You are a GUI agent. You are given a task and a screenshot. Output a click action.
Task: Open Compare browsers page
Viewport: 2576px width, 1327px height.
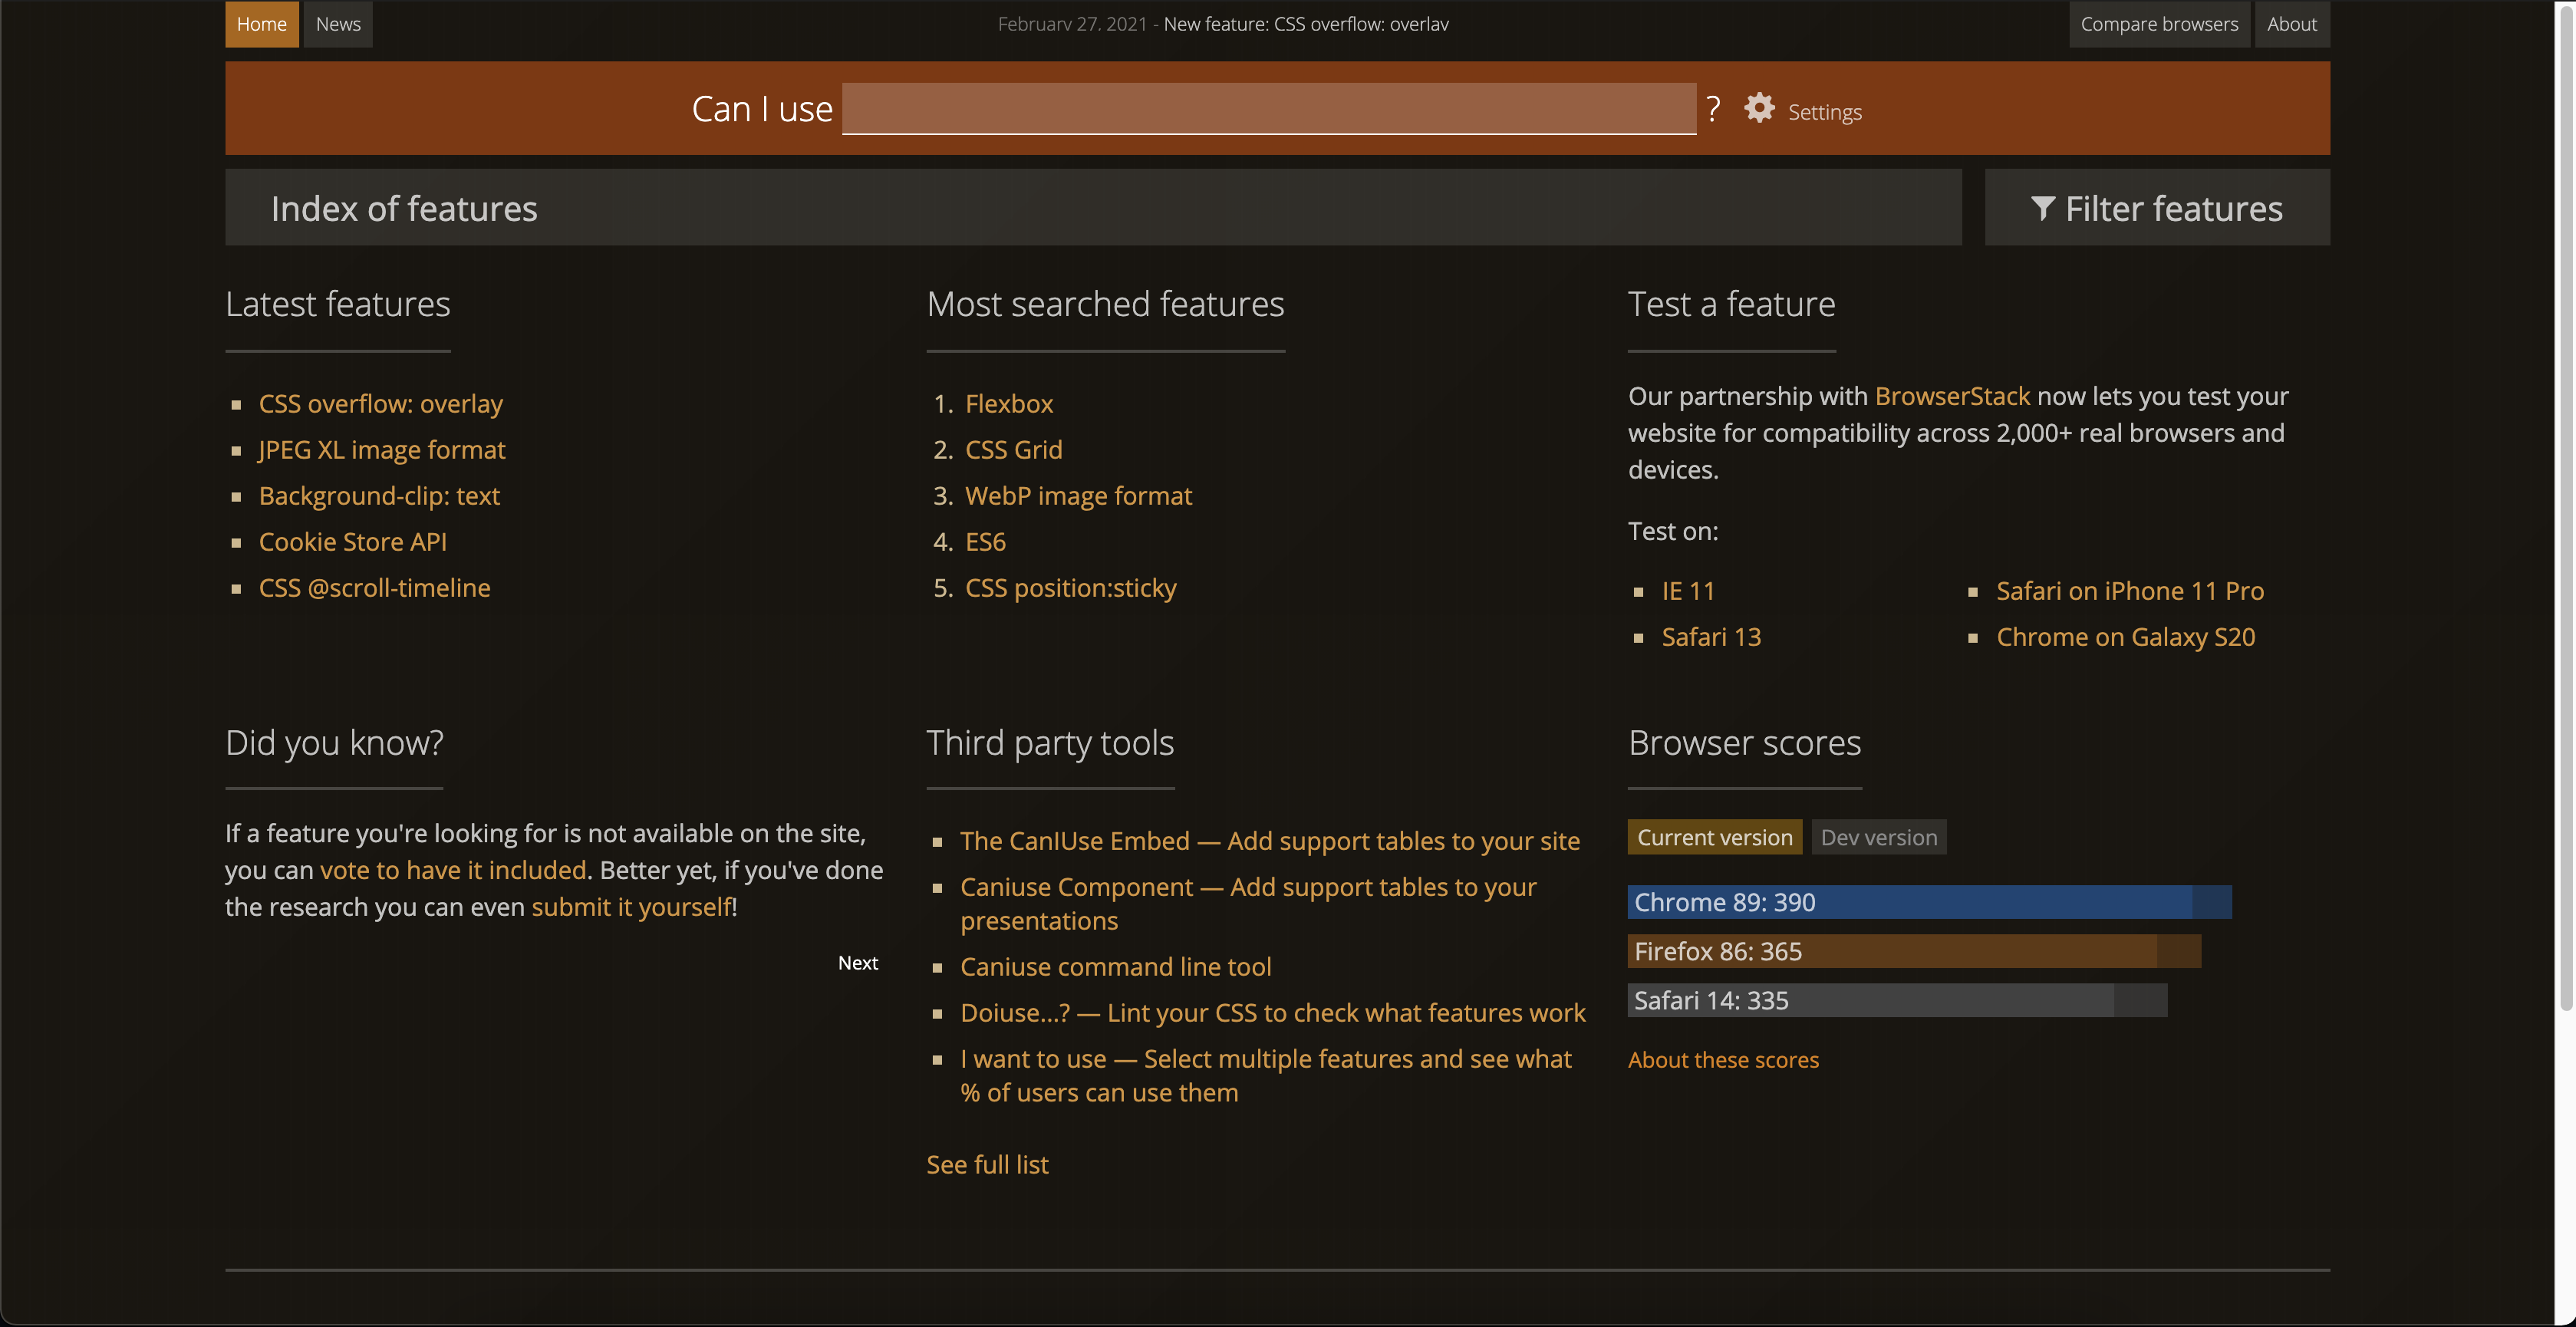tap(2158, 24)
